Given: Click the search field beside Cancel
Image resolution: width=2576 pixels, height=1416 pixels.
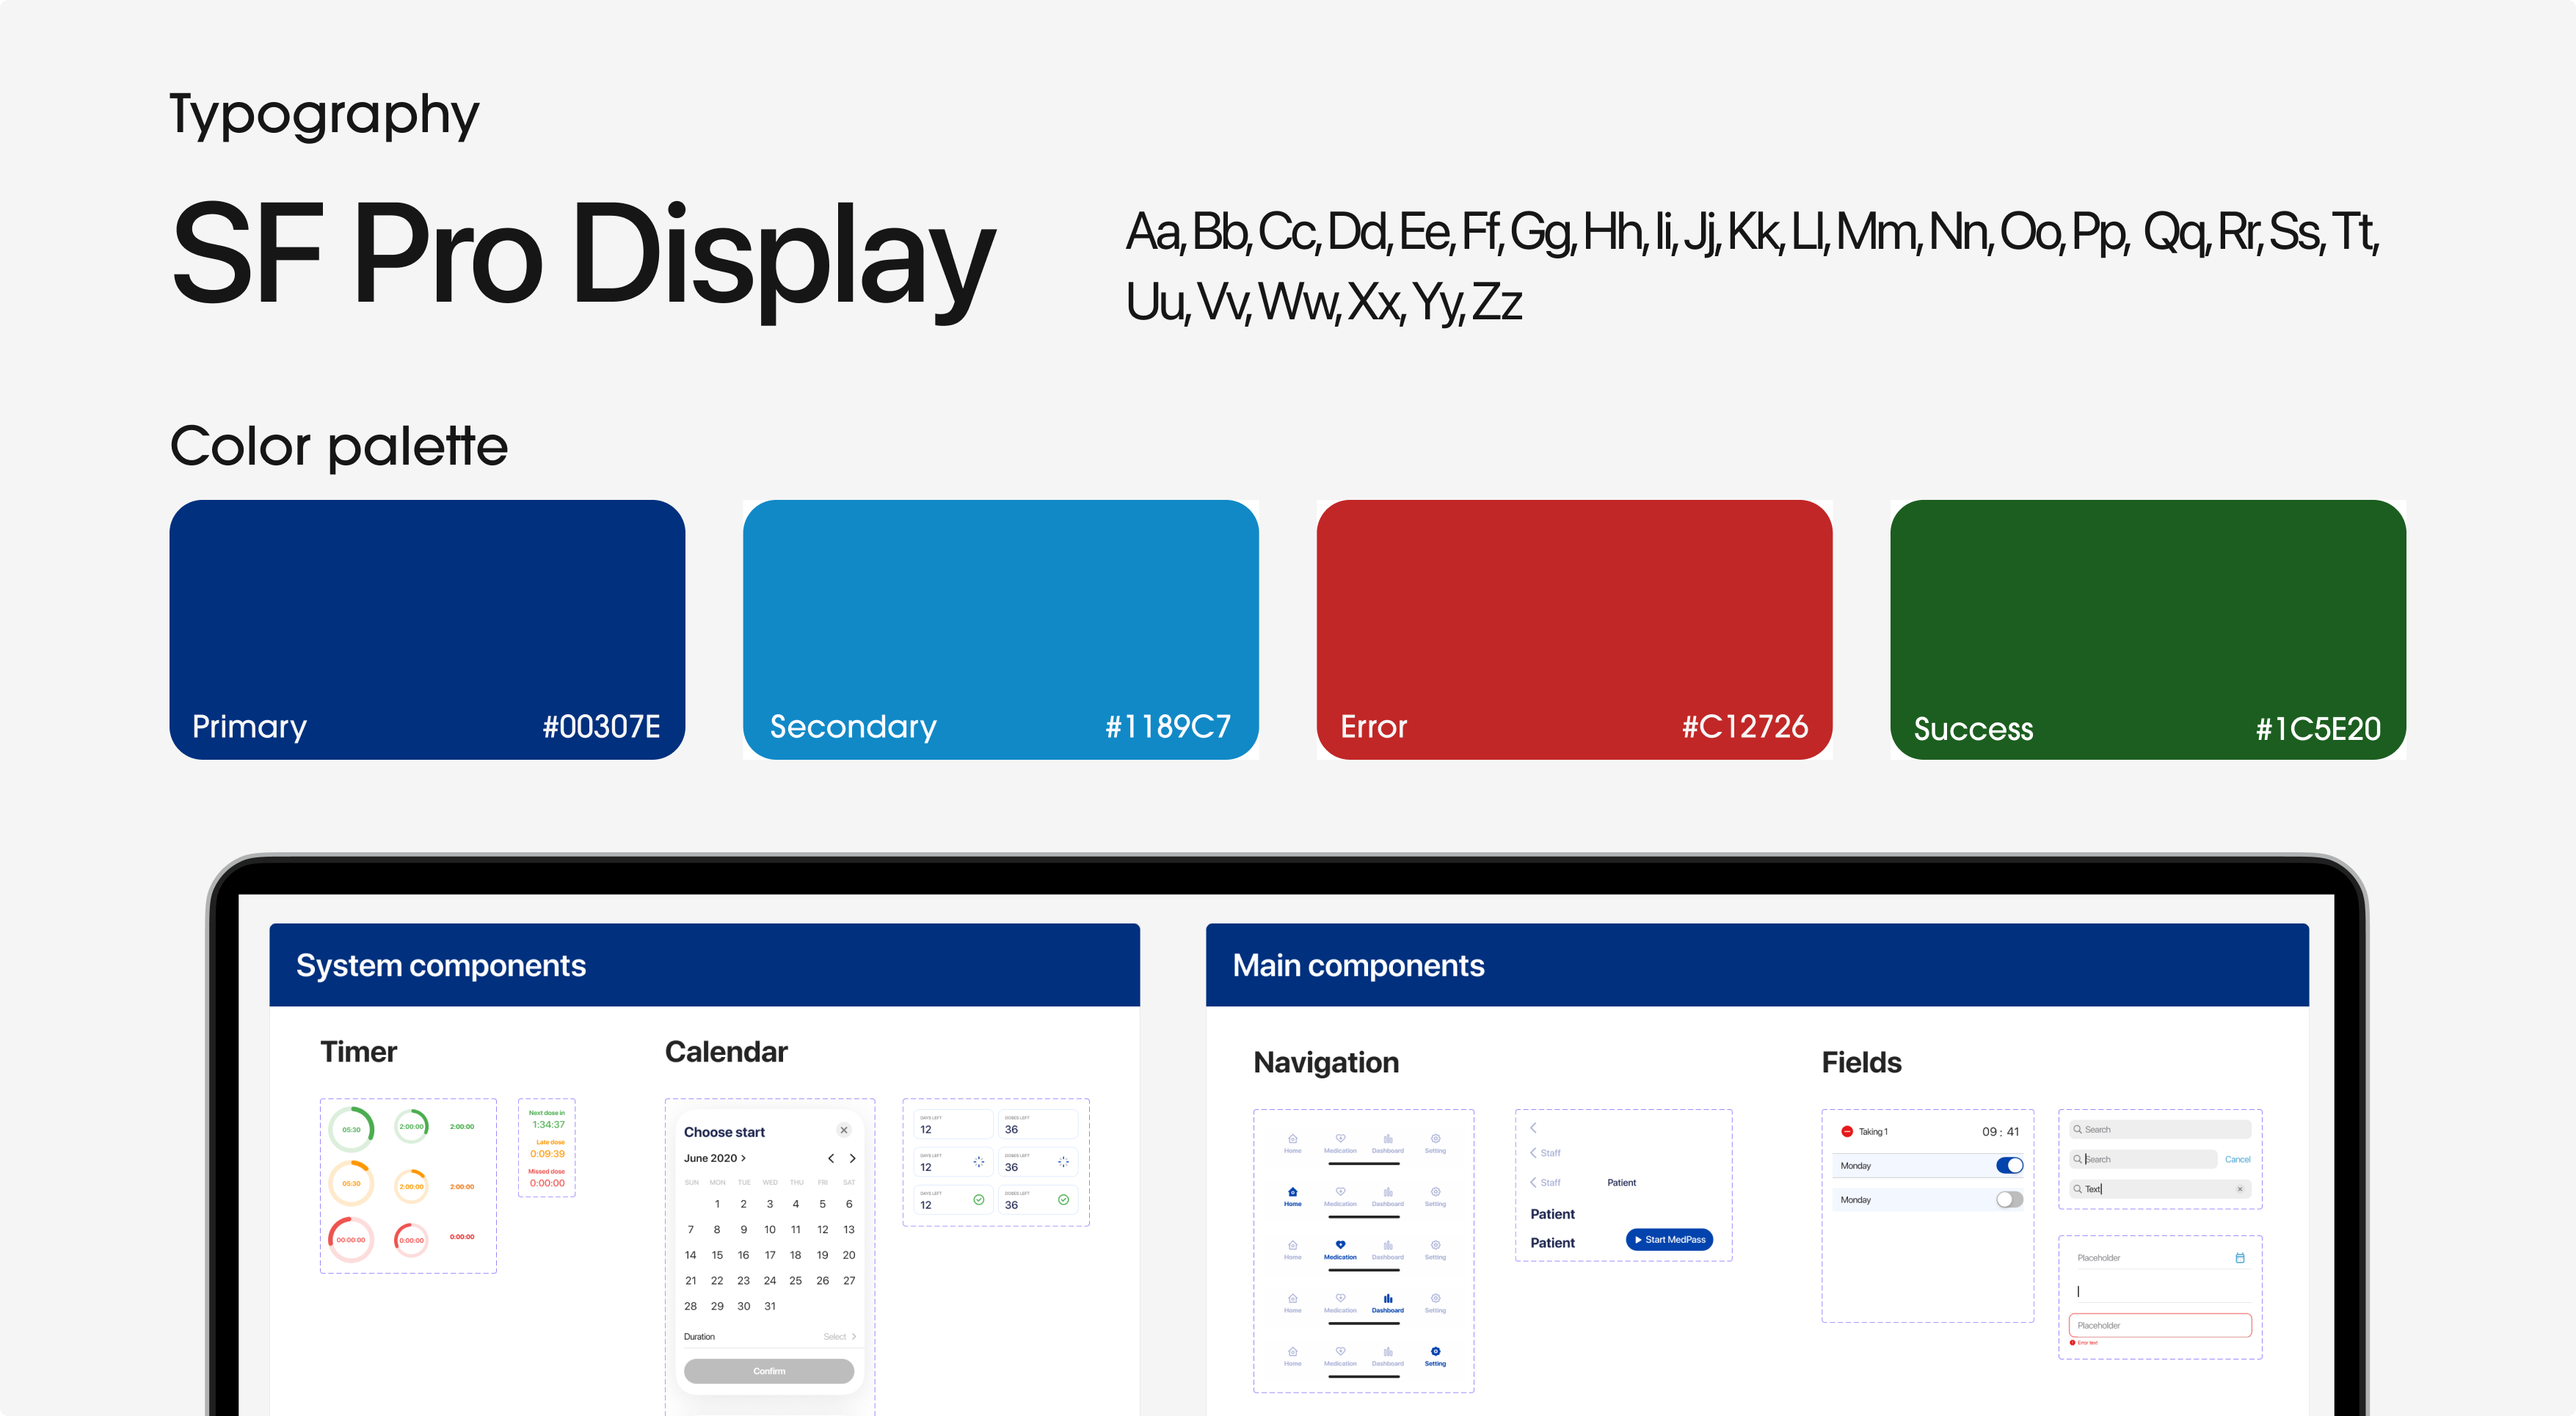Looking at the screenshot, I should click(x=2143, y=1159).
